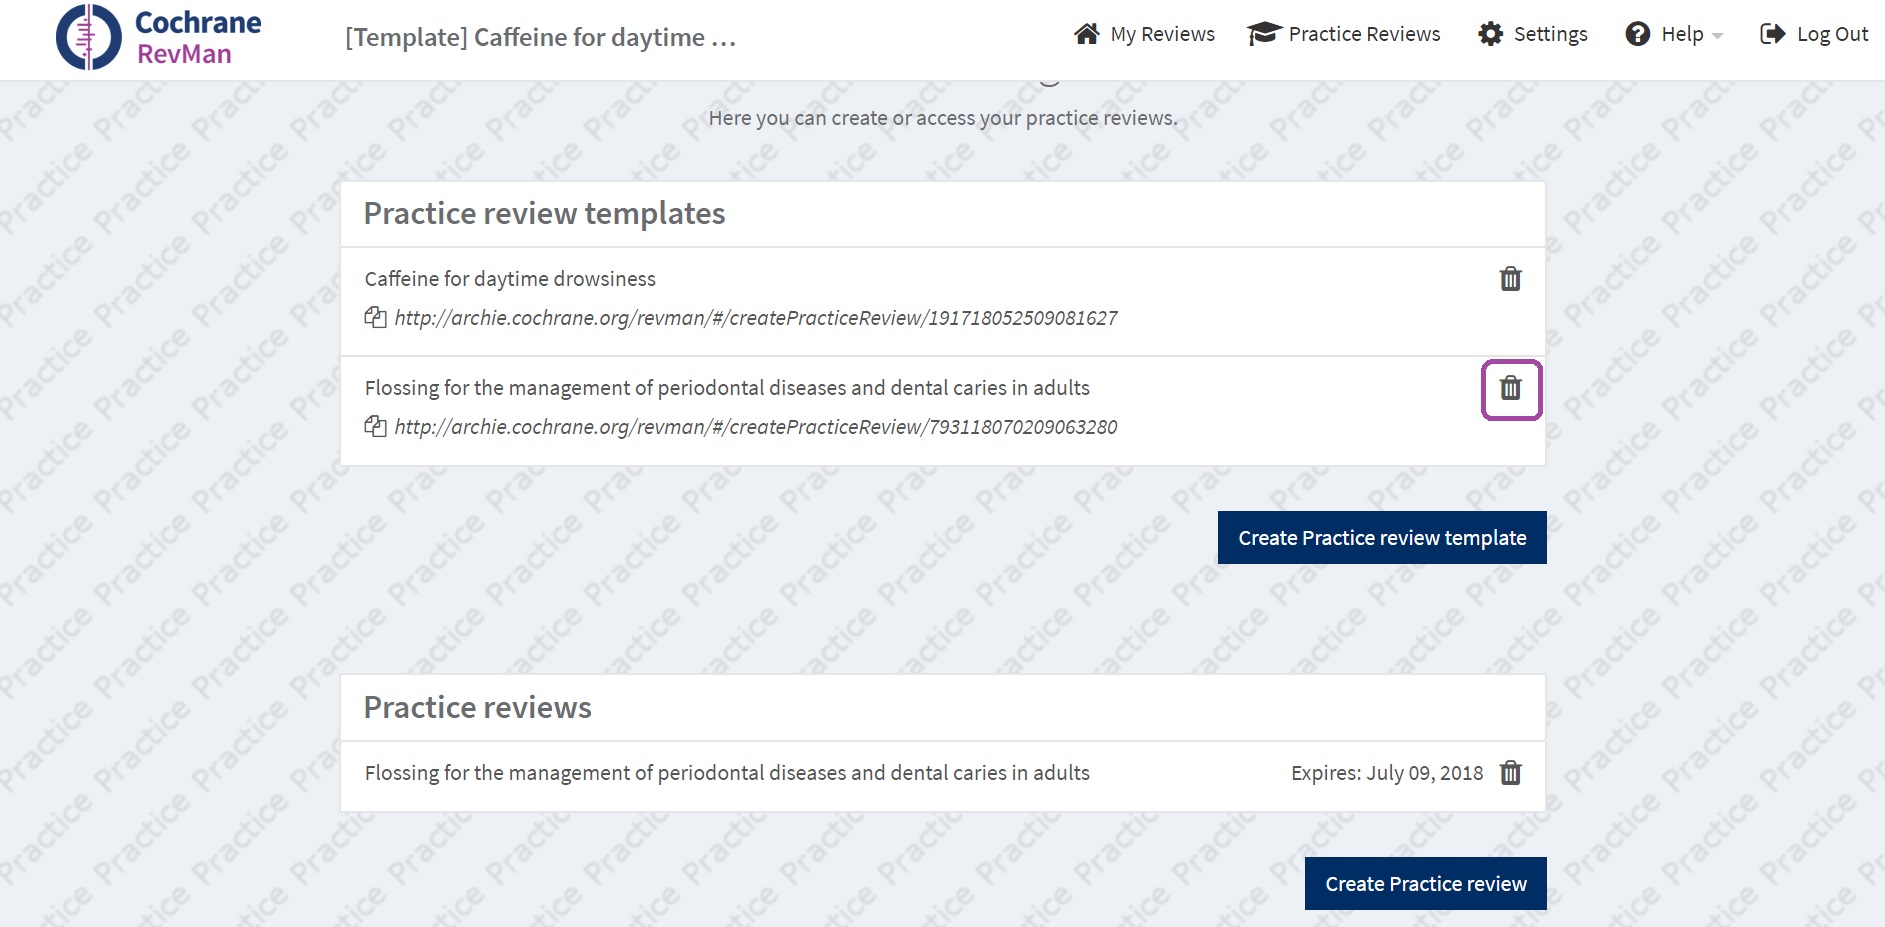This screenshot has width=1885, height=927.
Task: Click the Help question mark icon
Action: [x=1637, y=34]
